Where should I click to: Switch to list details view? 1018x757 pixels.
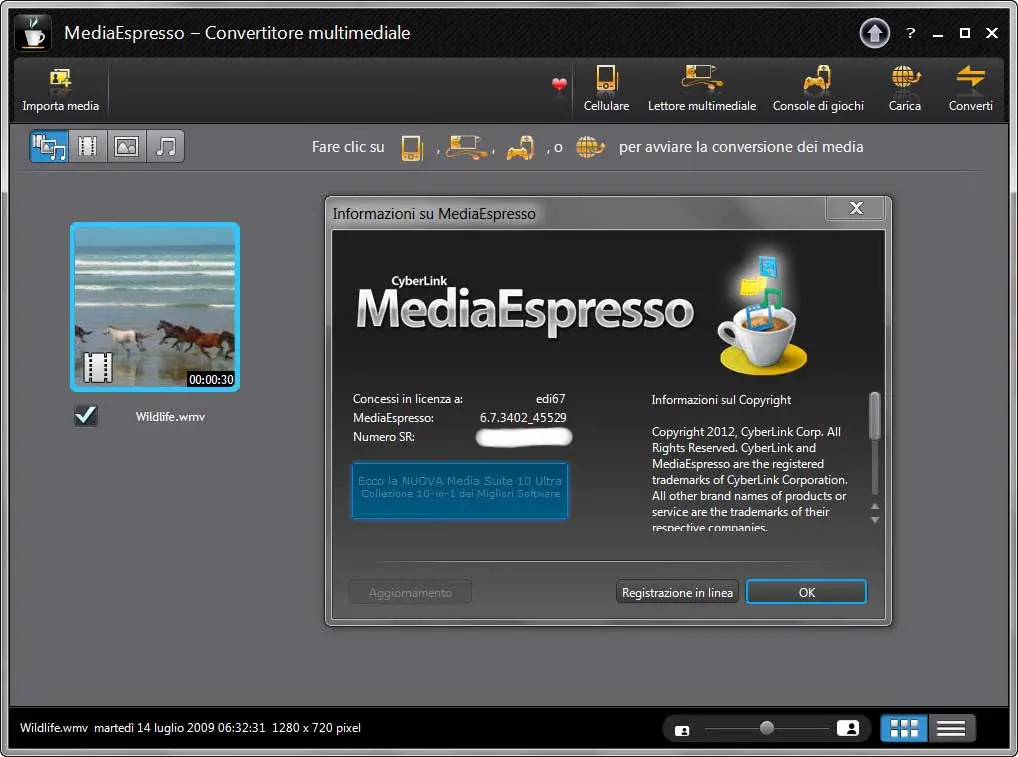tap(951, 728)
